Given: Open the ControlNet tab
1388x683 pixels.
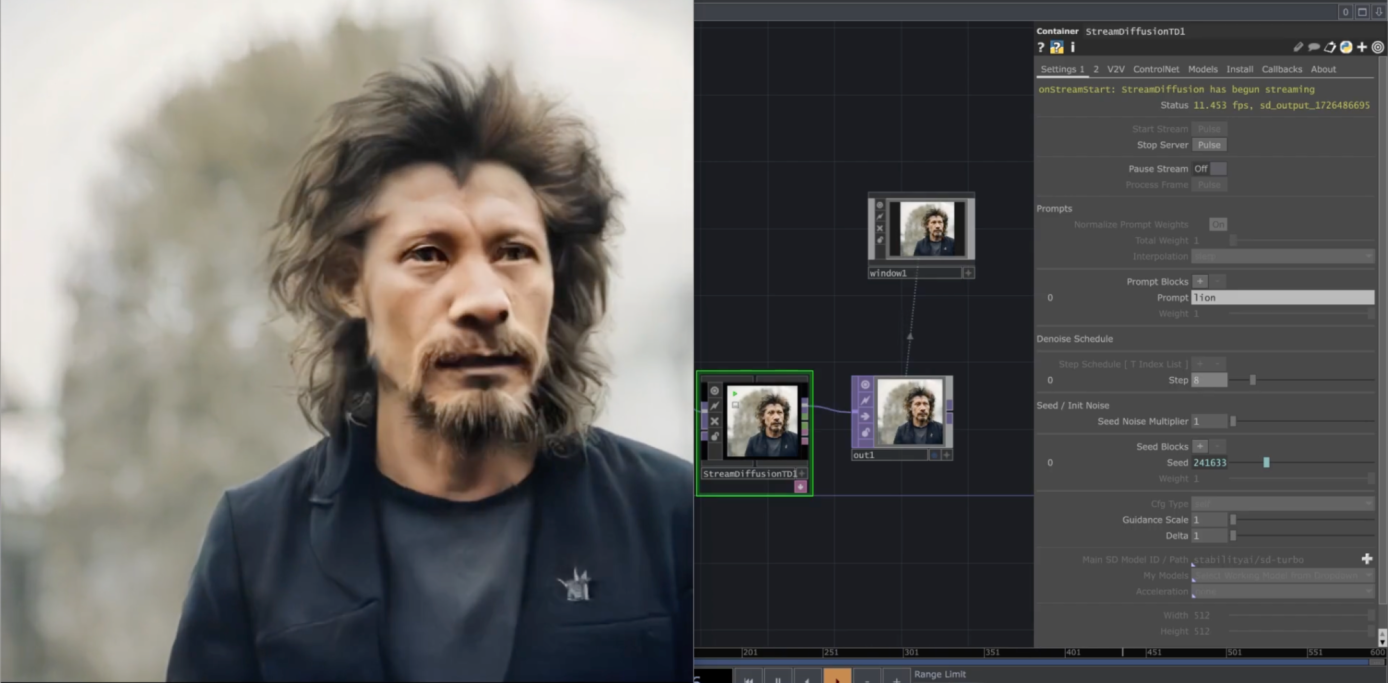Looking at the screenshot, I should pos(1156,69).
